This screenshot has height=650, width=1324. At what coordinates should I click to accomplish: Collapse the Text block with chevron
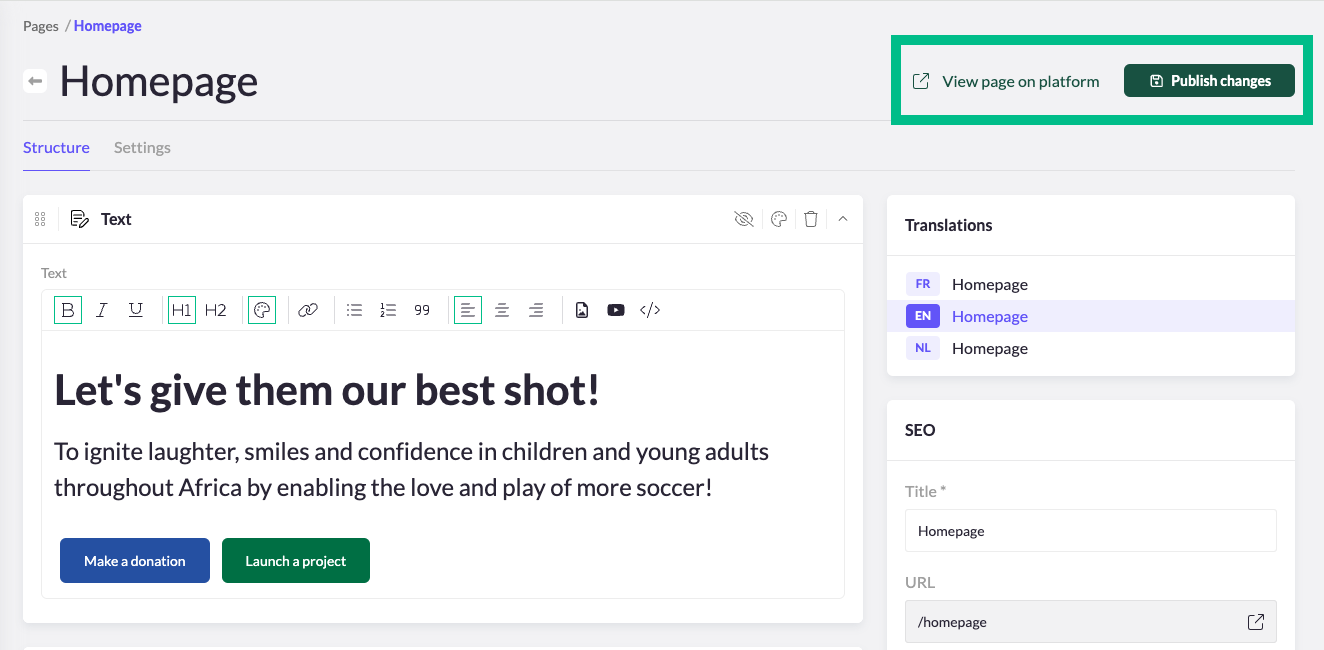coord(843,219)
